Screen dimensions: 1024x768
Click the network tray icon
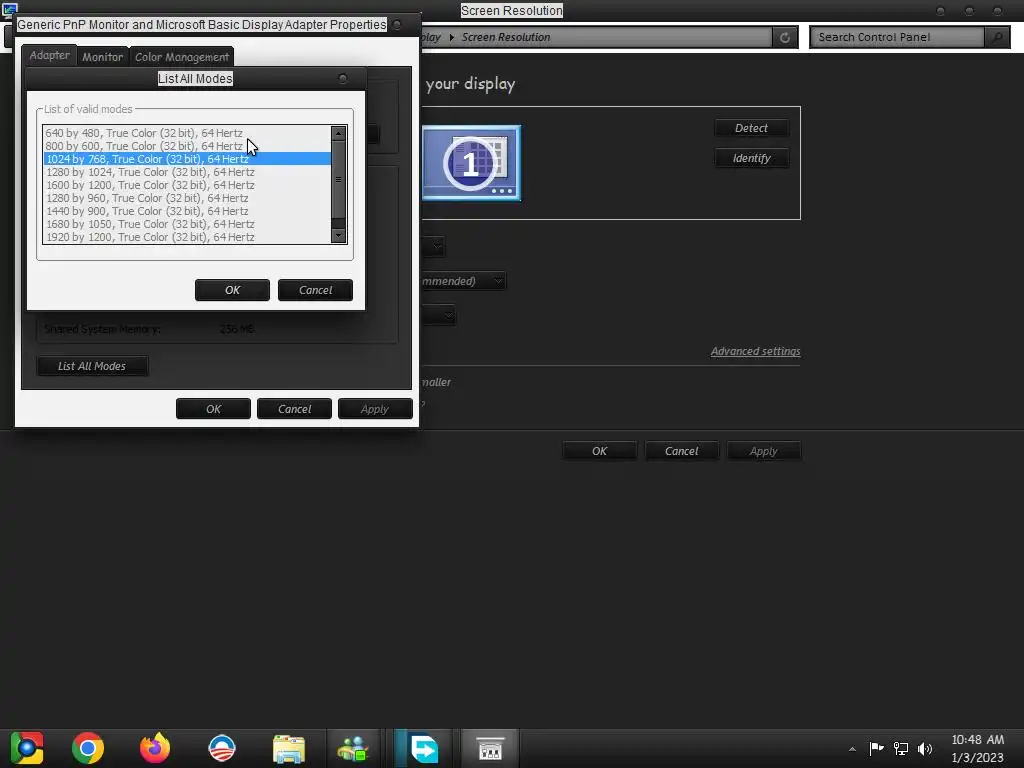pos(901,748)
